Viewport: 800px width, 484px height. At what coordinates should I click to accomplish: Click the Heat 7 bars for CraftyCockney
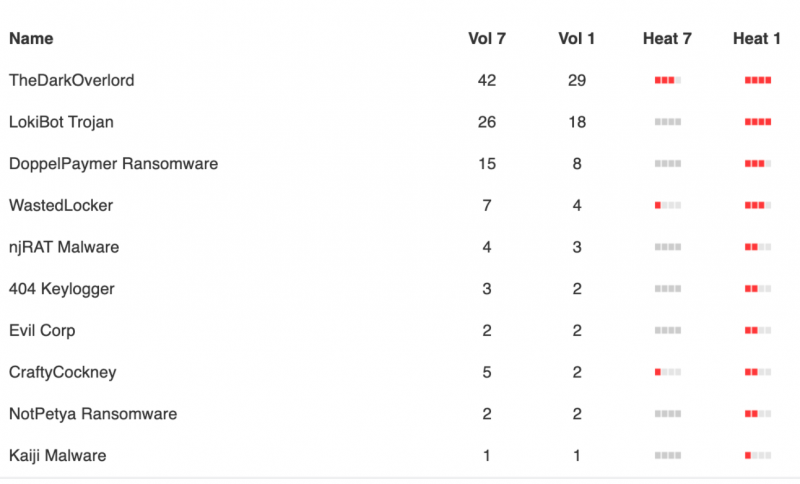[x=668, y=372]
